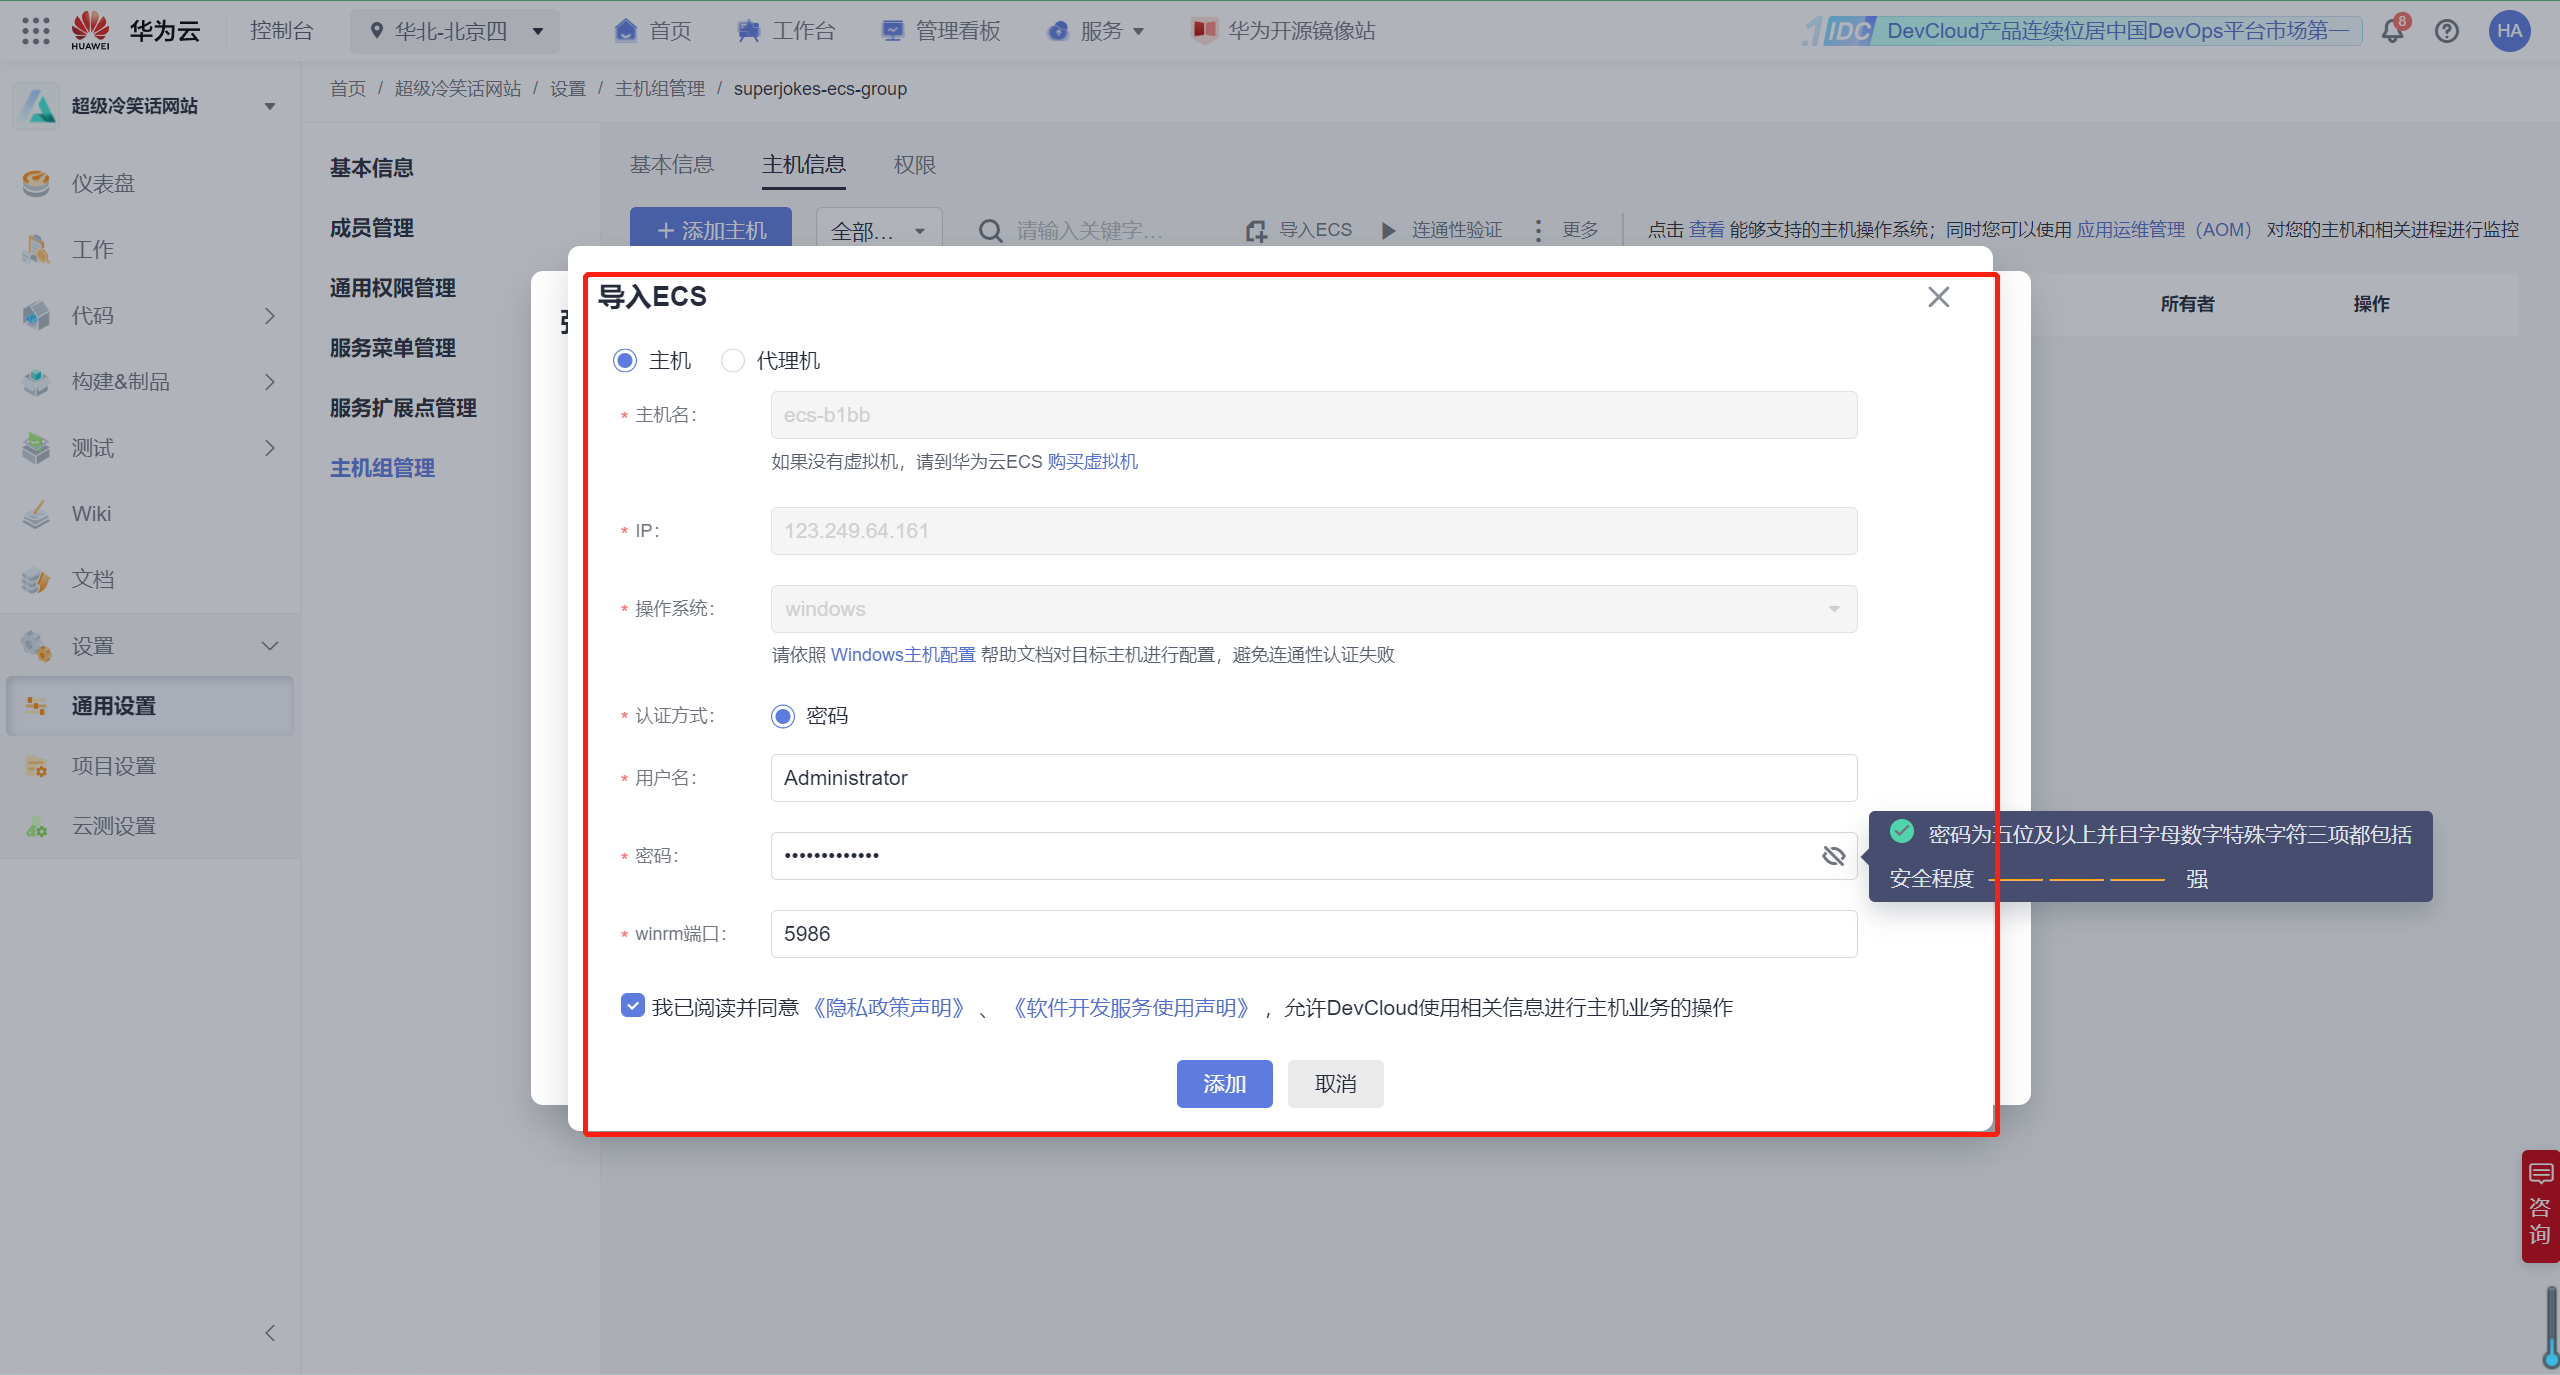Click the 构建&制品 sidebar icon

[36, 381]
